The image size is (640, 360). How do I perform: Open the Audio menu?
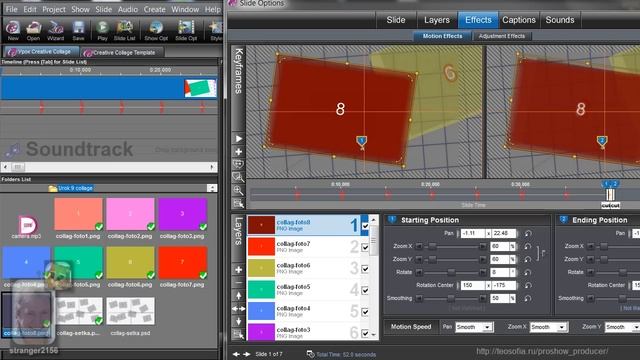pos(128,9)
